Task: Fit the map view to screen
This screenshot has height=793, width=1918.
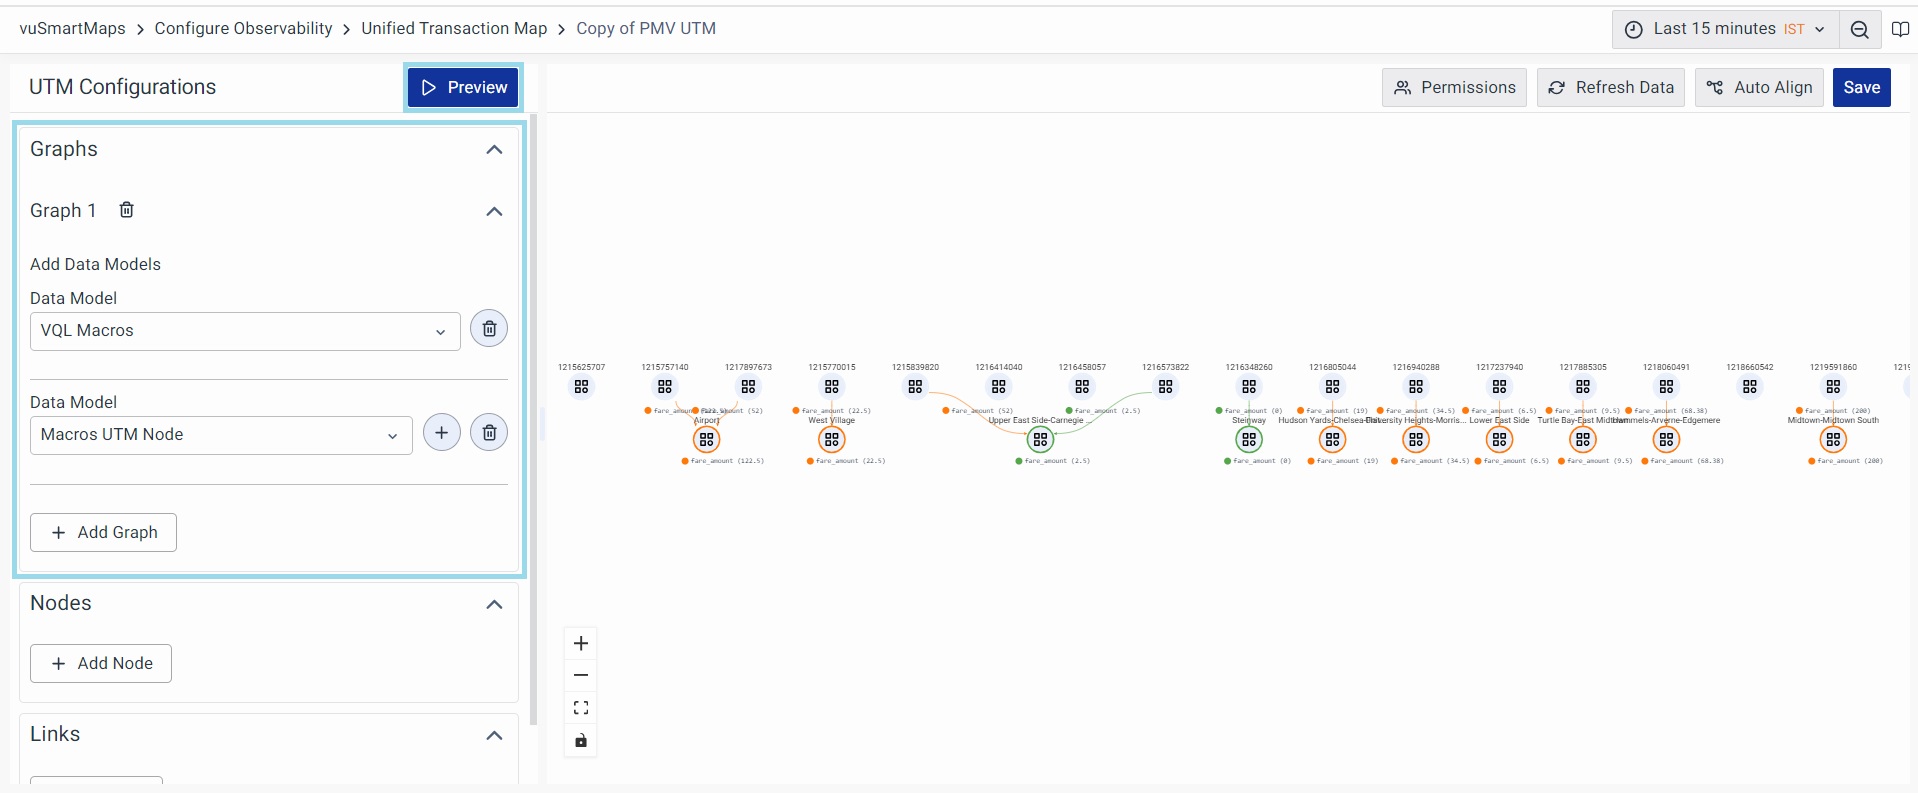Action: tap(581, 708)
